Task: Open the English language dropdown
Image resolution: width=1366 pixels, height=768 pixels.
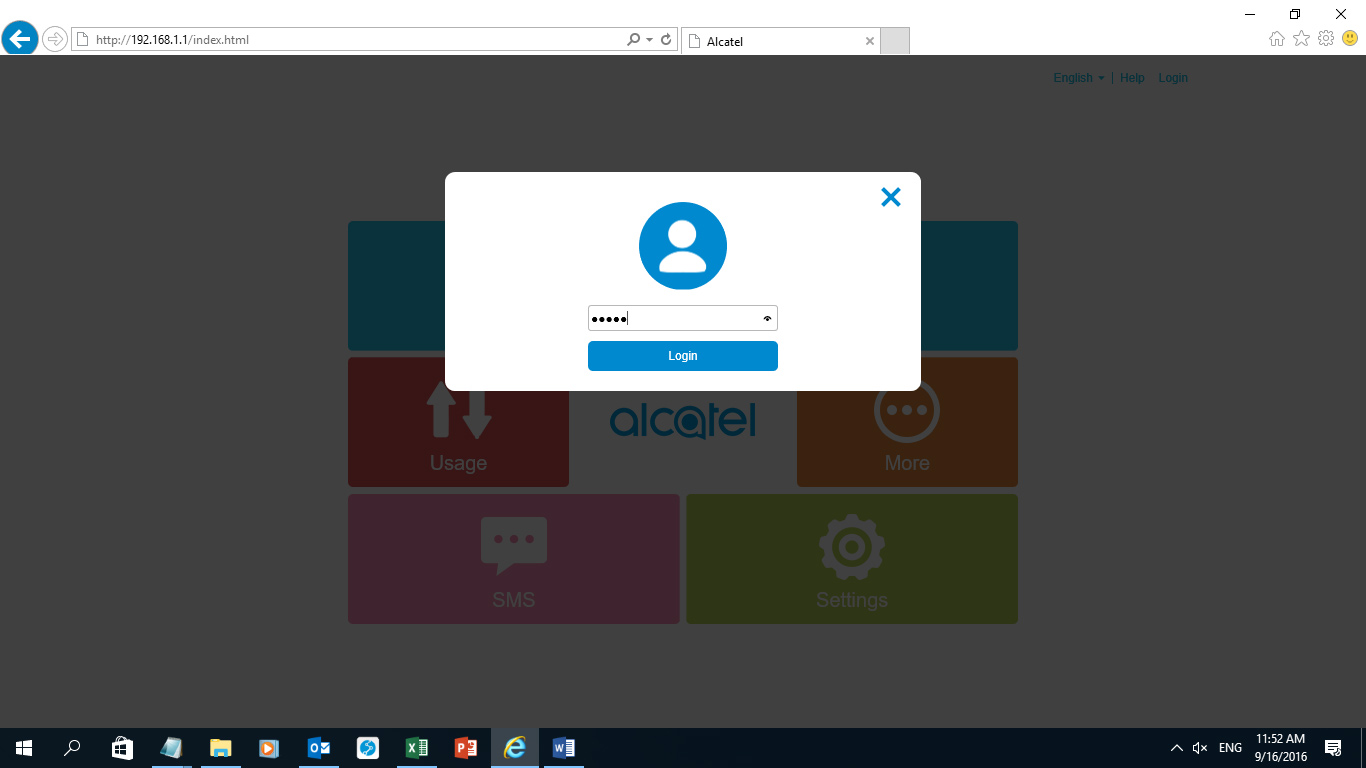Action: tap(1079, 78)
